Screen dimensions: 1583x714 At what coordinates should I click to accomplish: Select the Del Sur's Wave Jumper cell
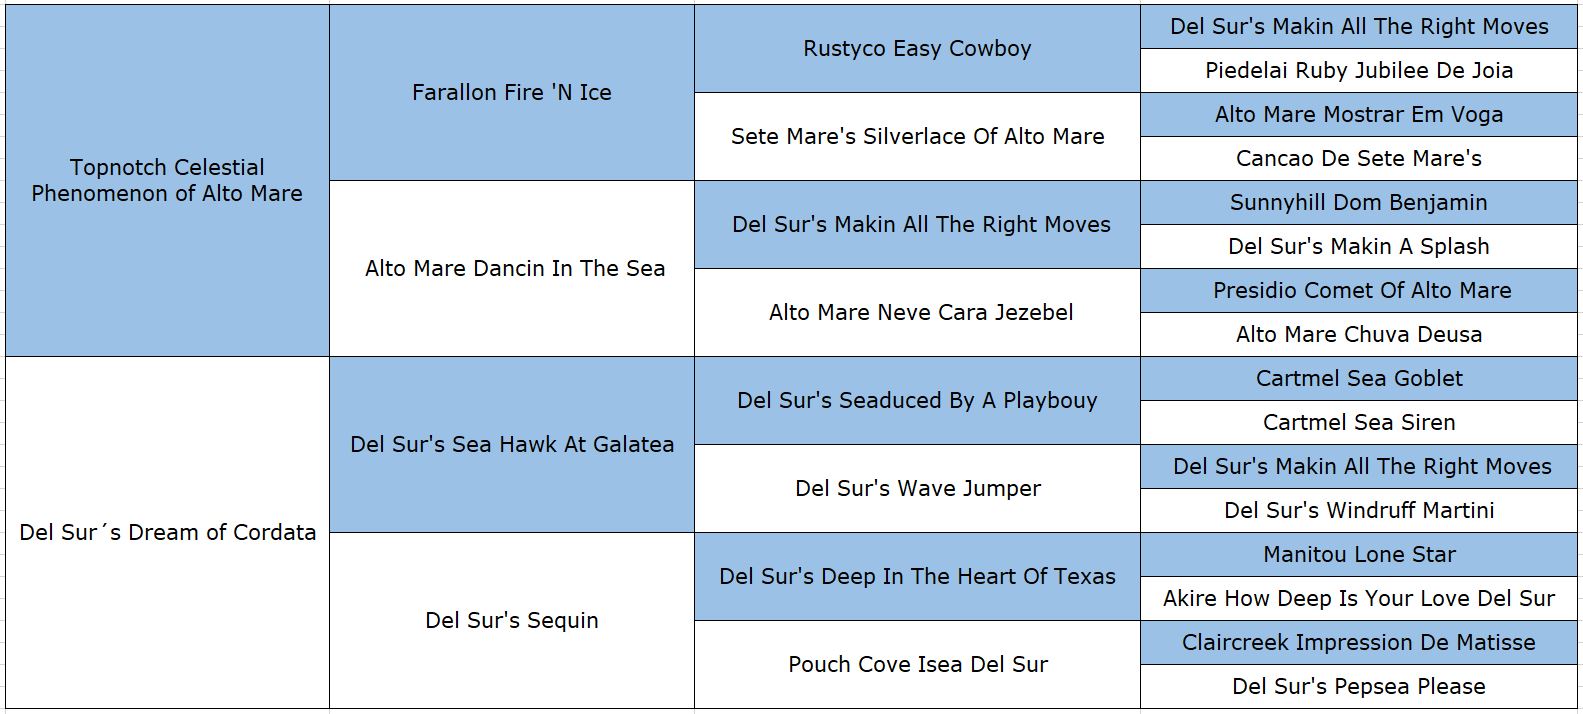click(x=917, y=488)
